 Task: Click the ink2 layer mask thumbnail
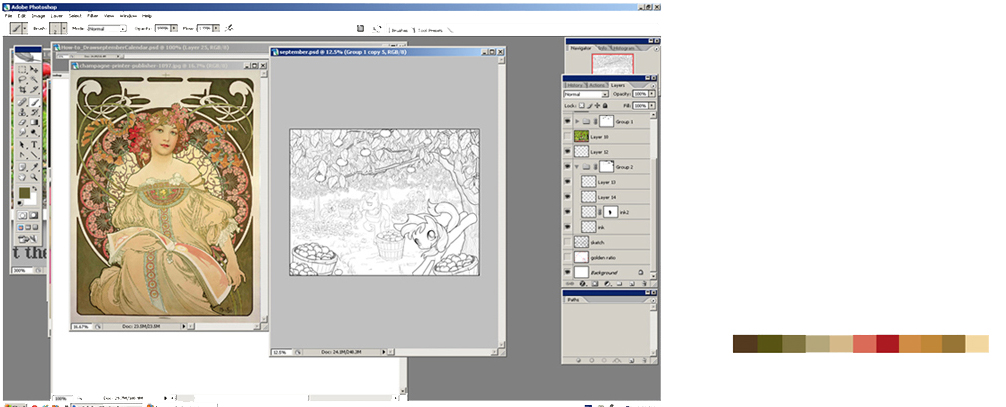[610, 211]
